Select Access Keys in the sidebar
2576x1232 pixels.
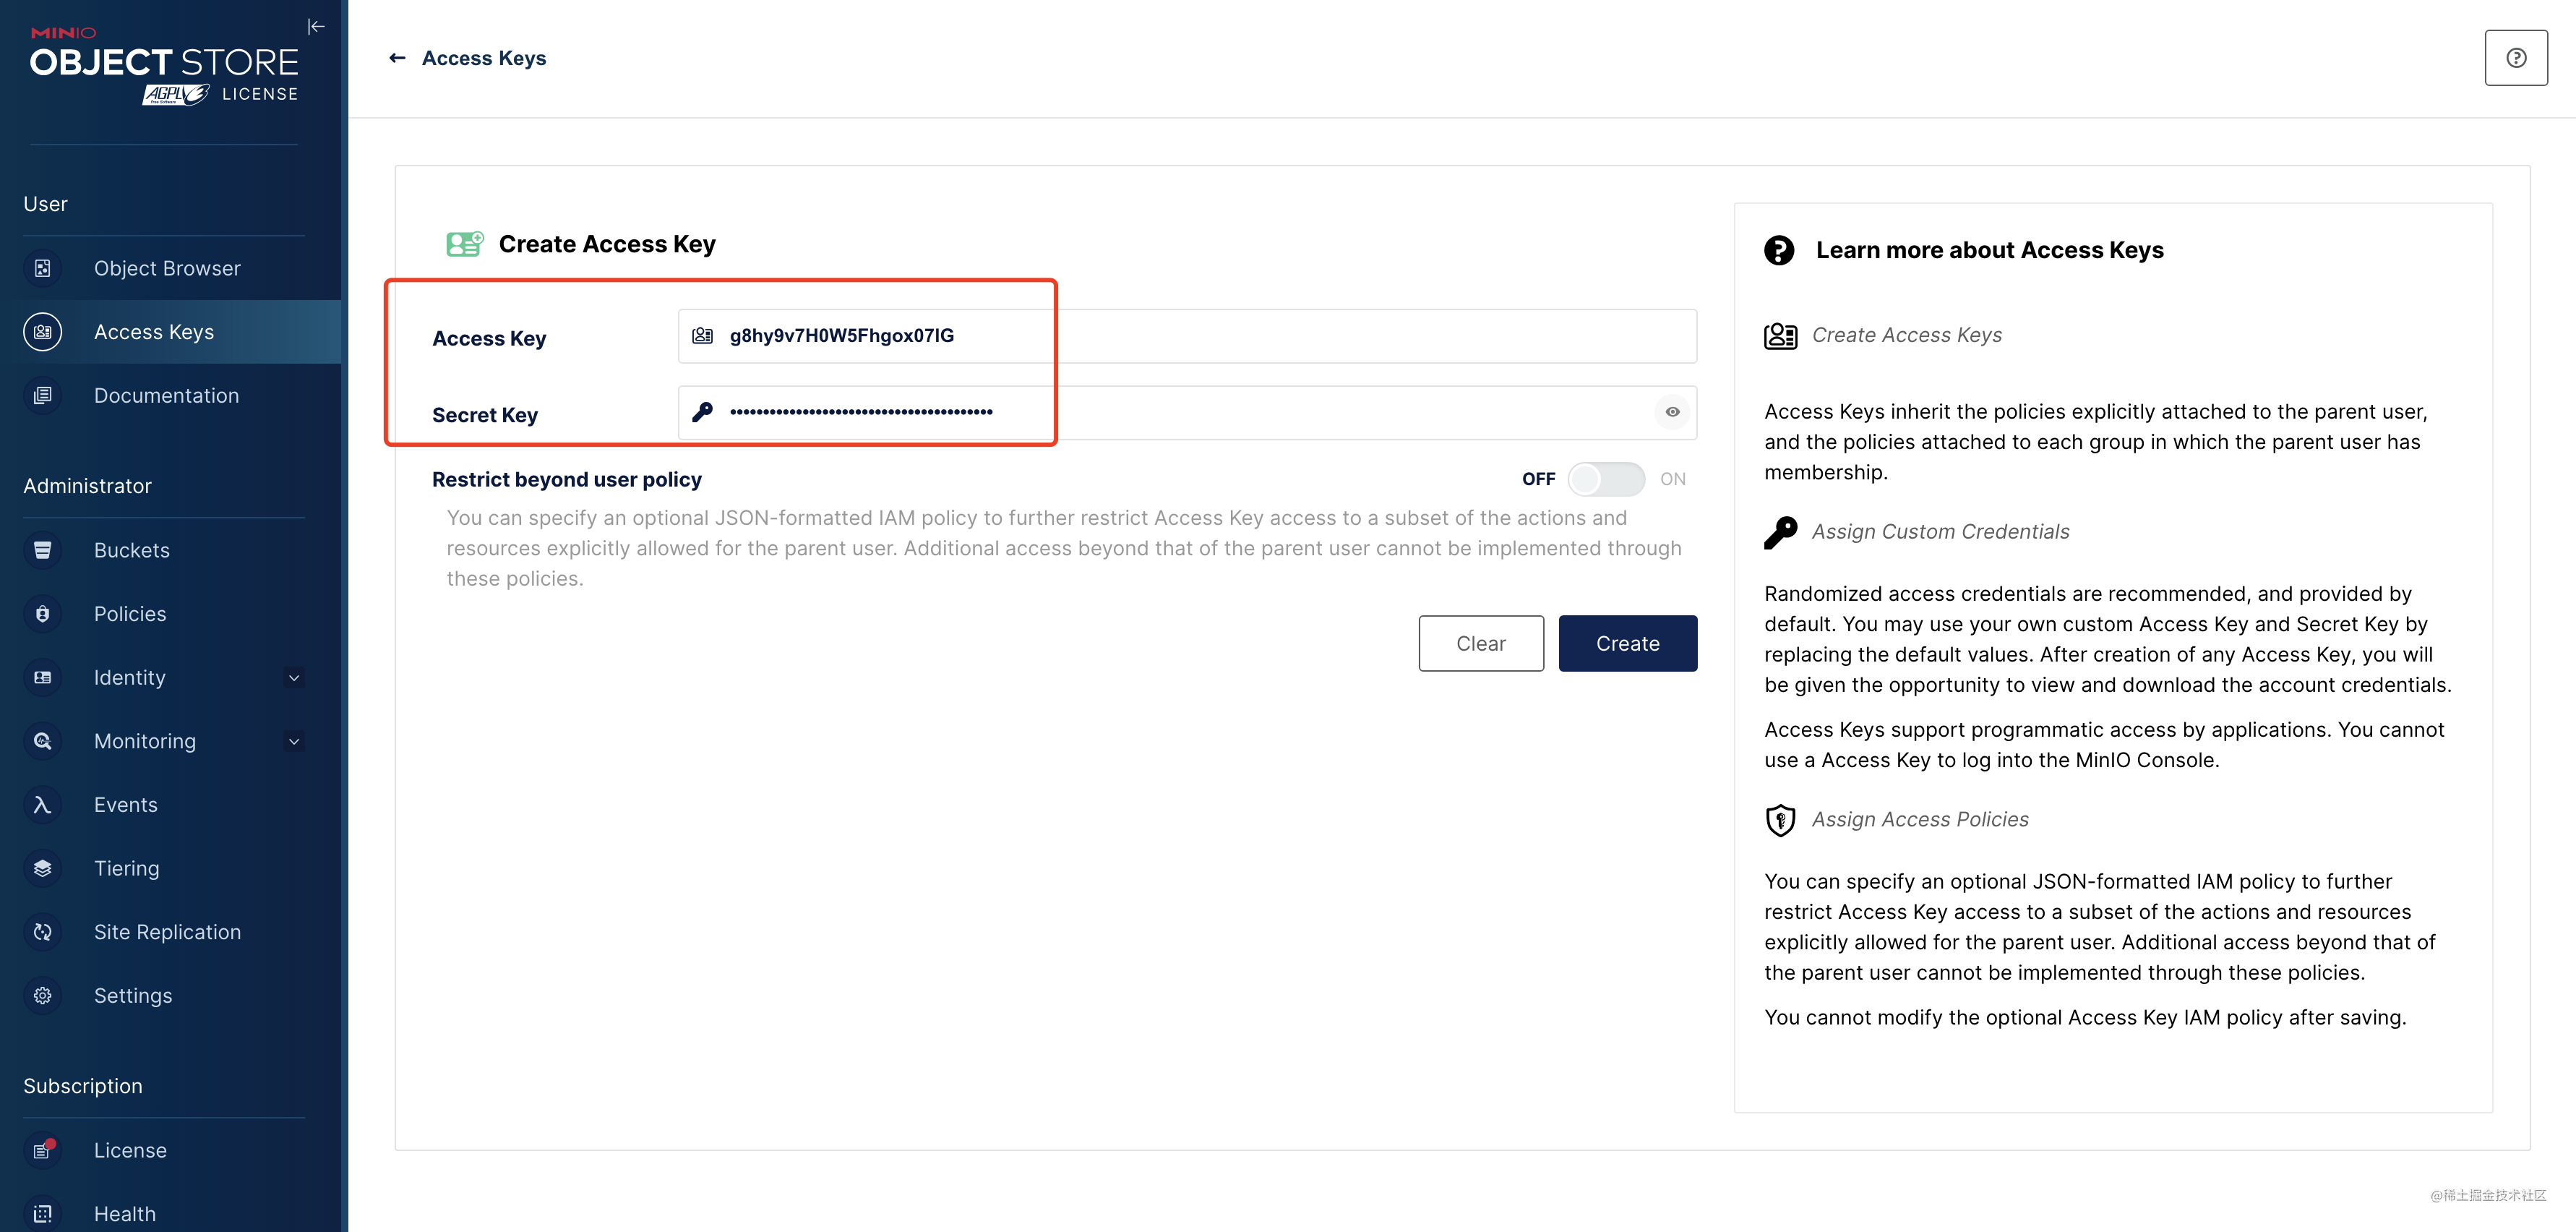pyautogui.click(x=170, y=332)
